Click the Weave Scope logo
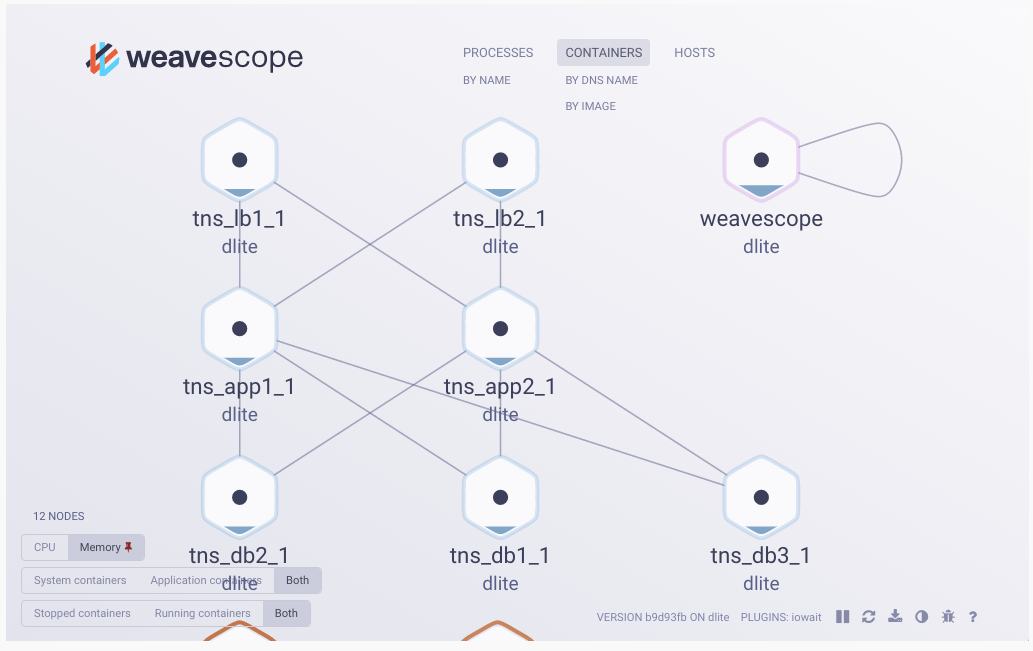Viewport: 1033px width, 651px height. (194, 58)
